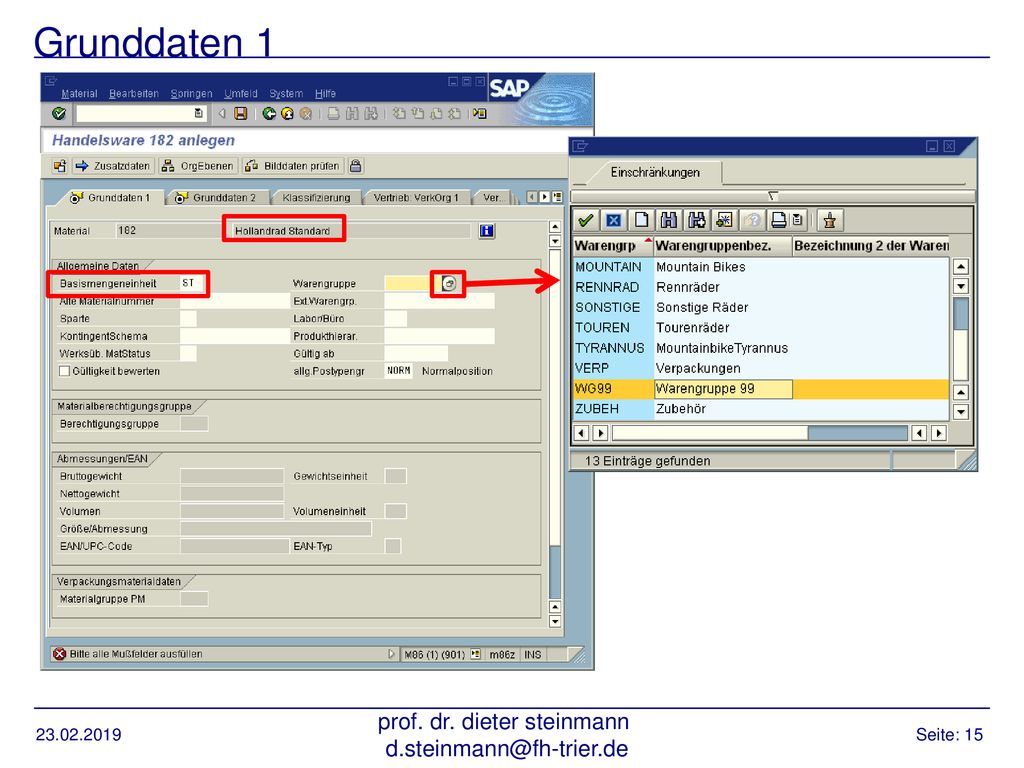
Task: Select the ZUBEH Zubehör row
Action: [761, 409]
